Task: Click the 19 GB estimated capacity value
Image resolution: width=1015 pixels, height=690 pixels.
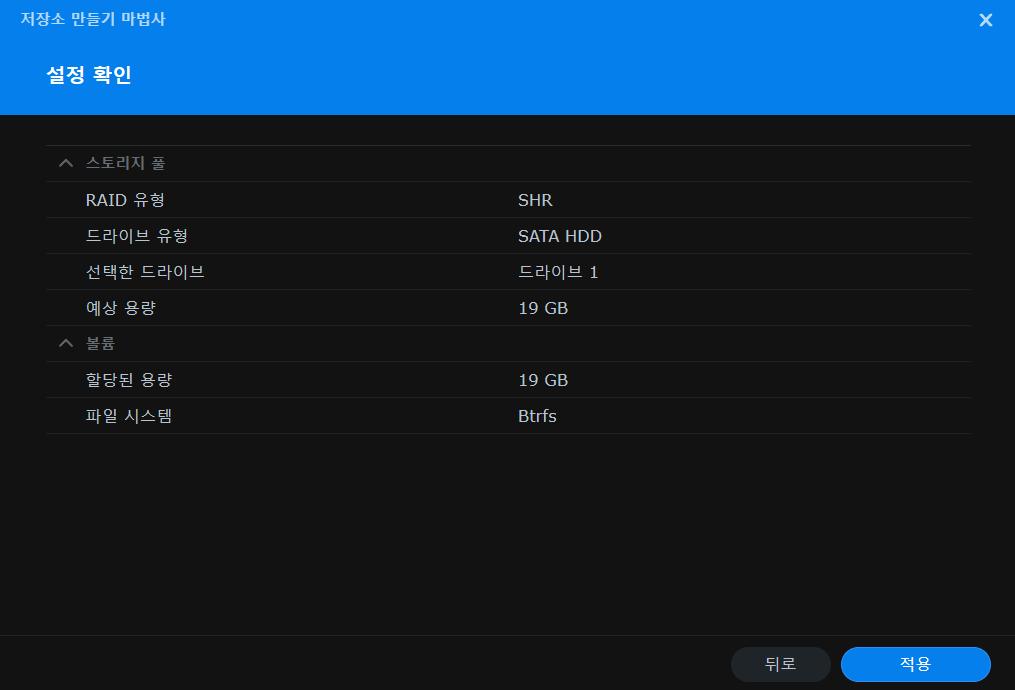Action: pyautogui.click(x=543, y=308)
